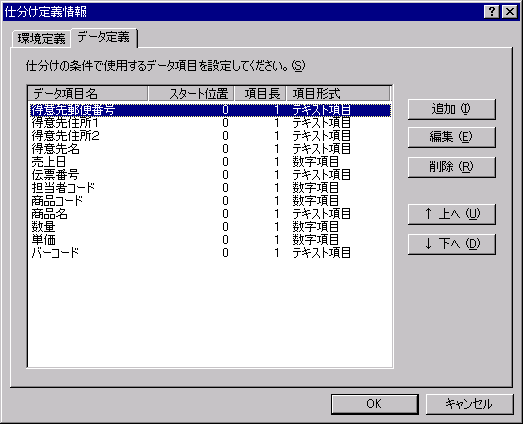This screenshot has width=523, height=424.
Task: Select the 得意先名 row
Action: [x=210, y=149]
